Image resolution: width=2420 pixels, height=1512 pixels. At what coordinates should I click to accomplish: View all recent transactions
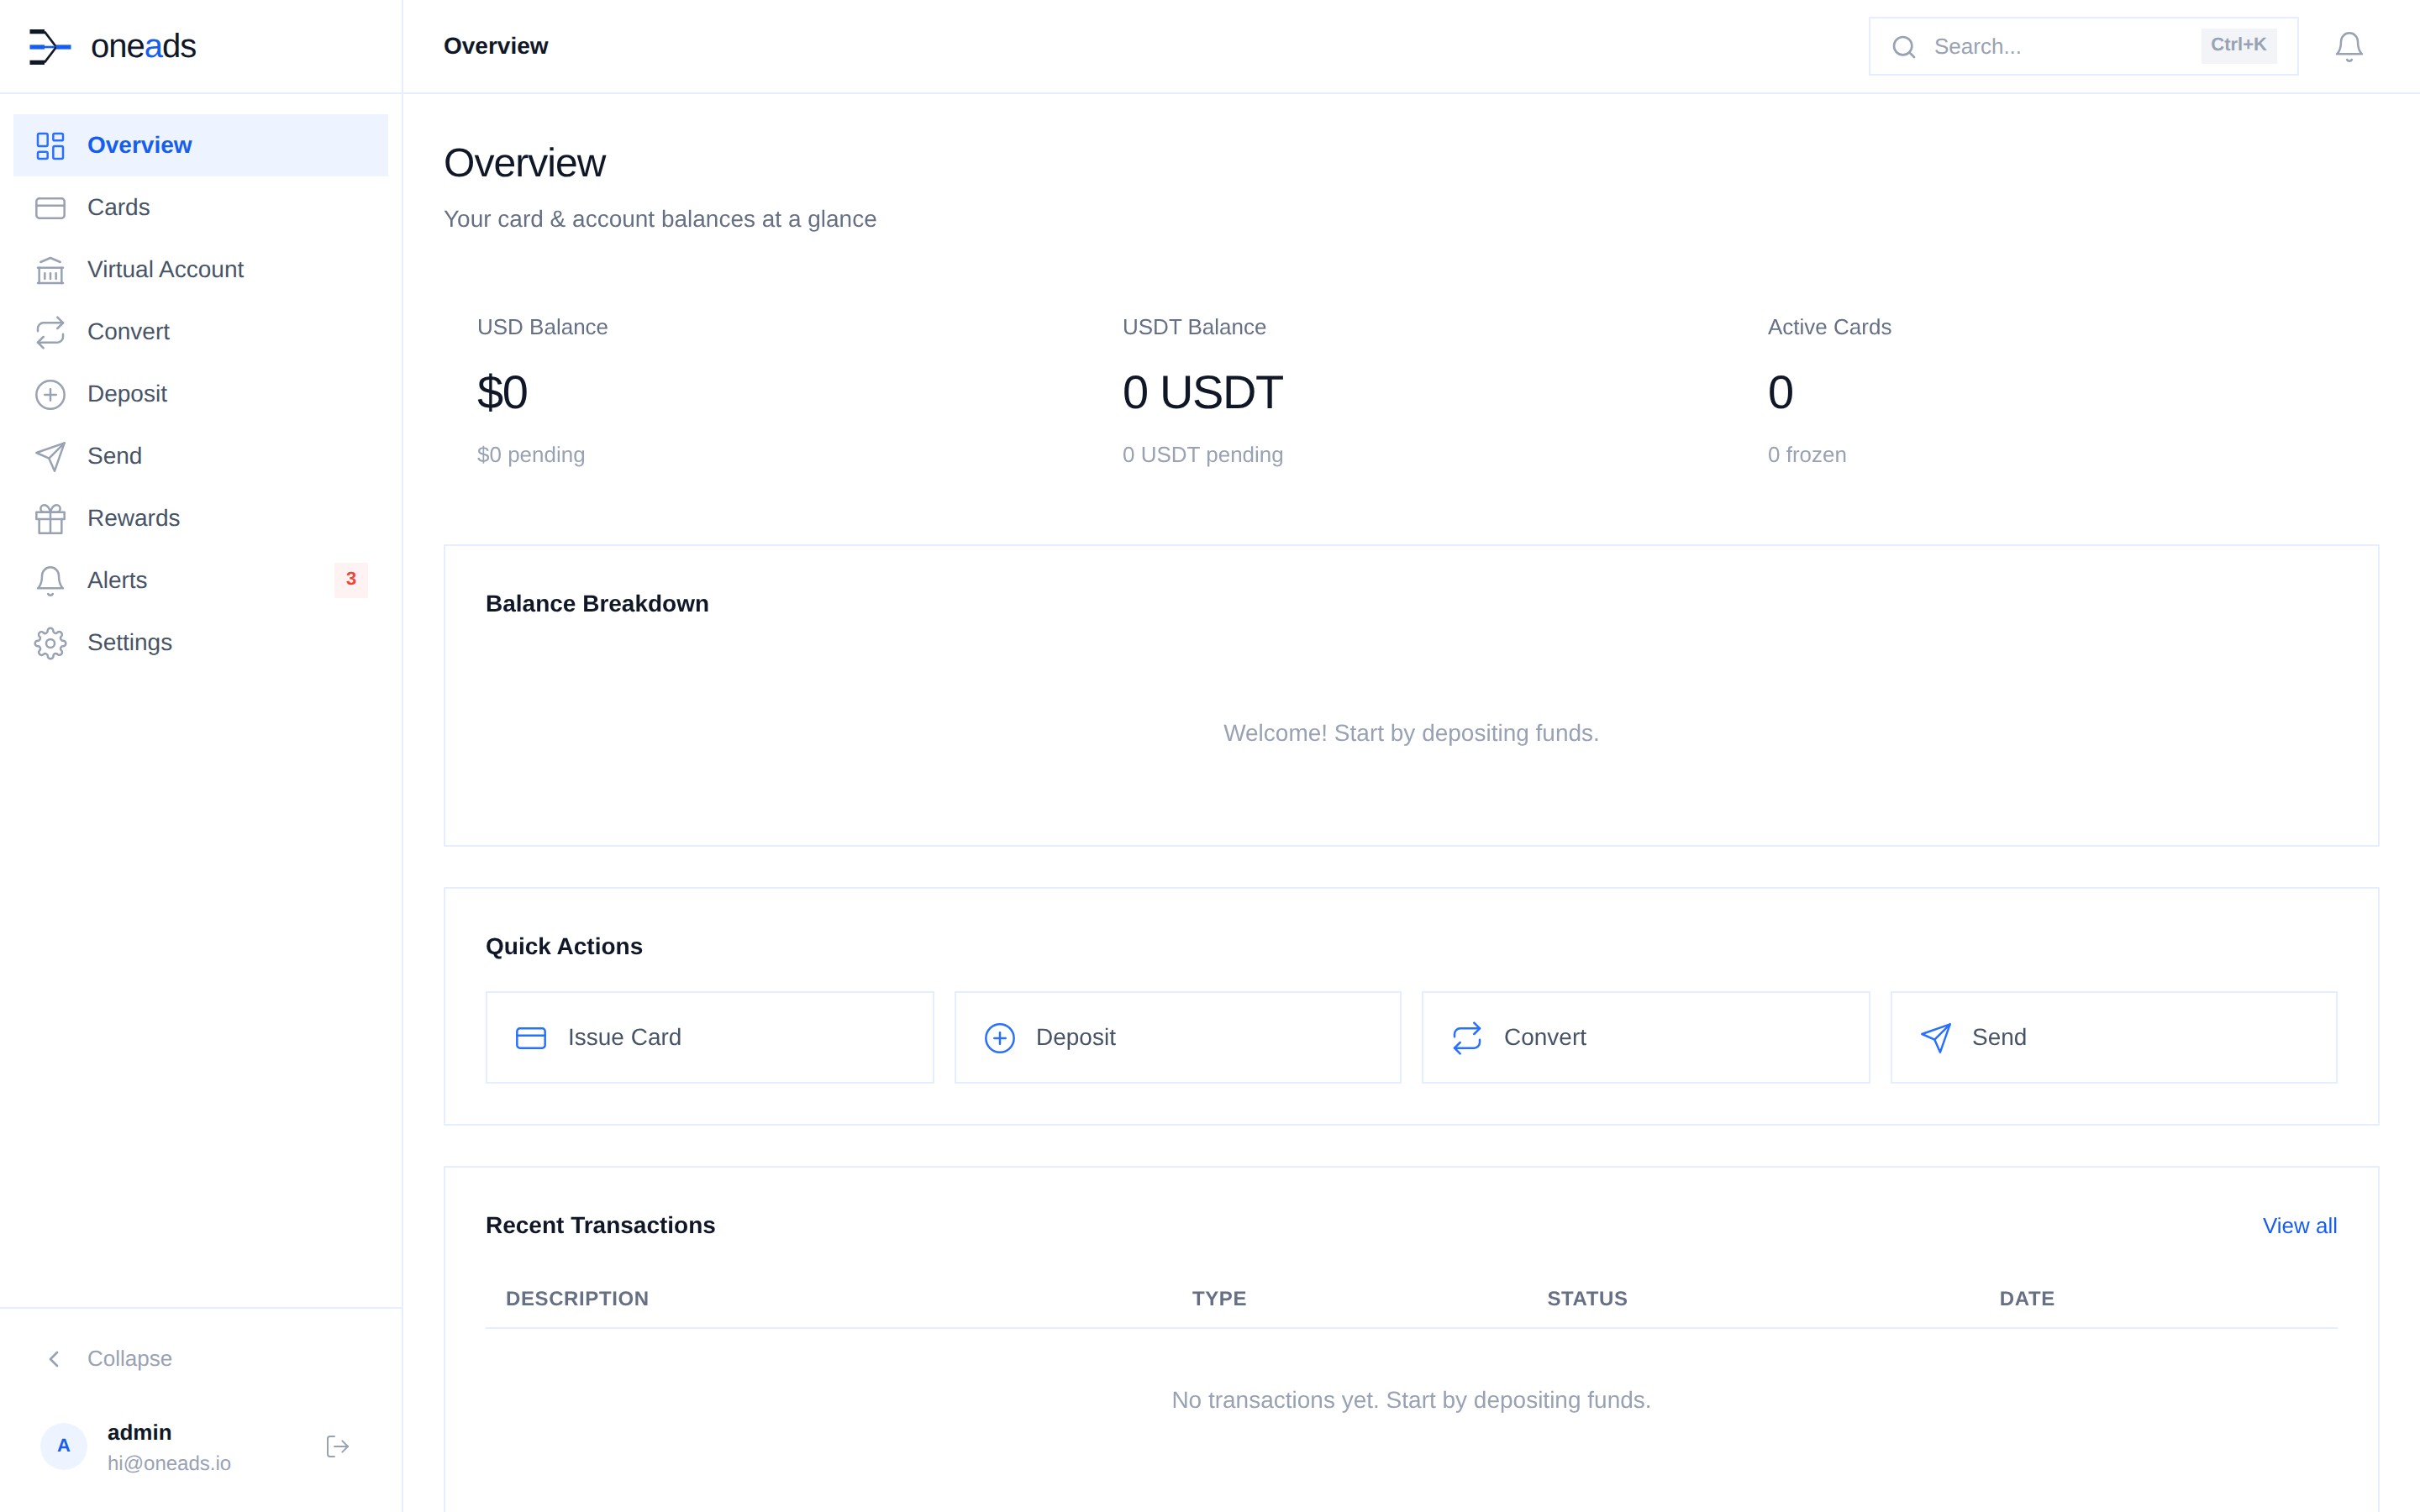(2299, 1225)
